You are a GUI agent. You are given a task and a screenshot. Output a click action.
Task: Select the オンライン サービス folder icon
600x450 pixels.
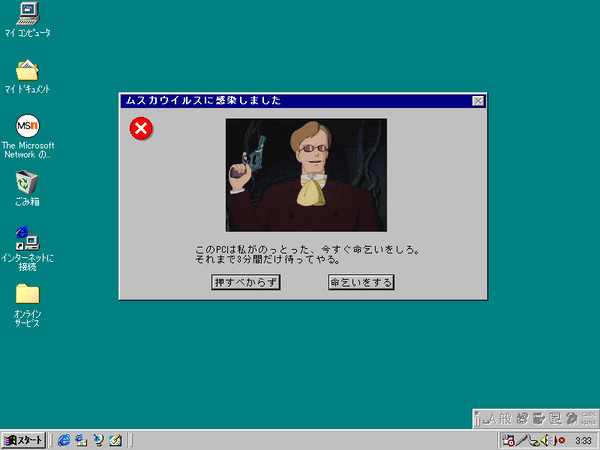[28, 305]
